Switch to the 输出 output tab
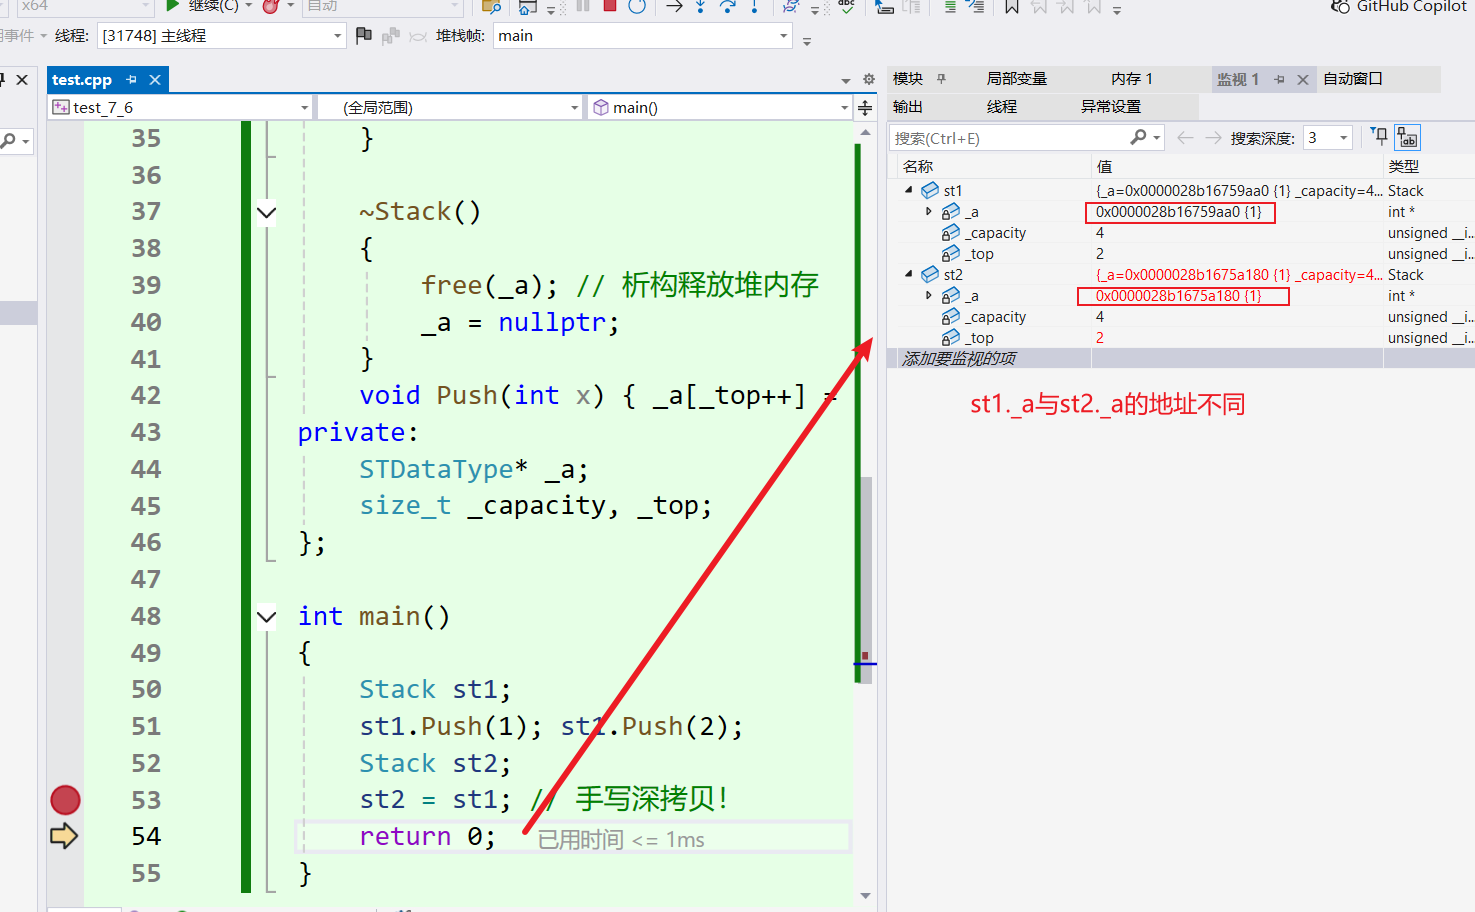Screen dimensions: 1475x912 point(908,106)
